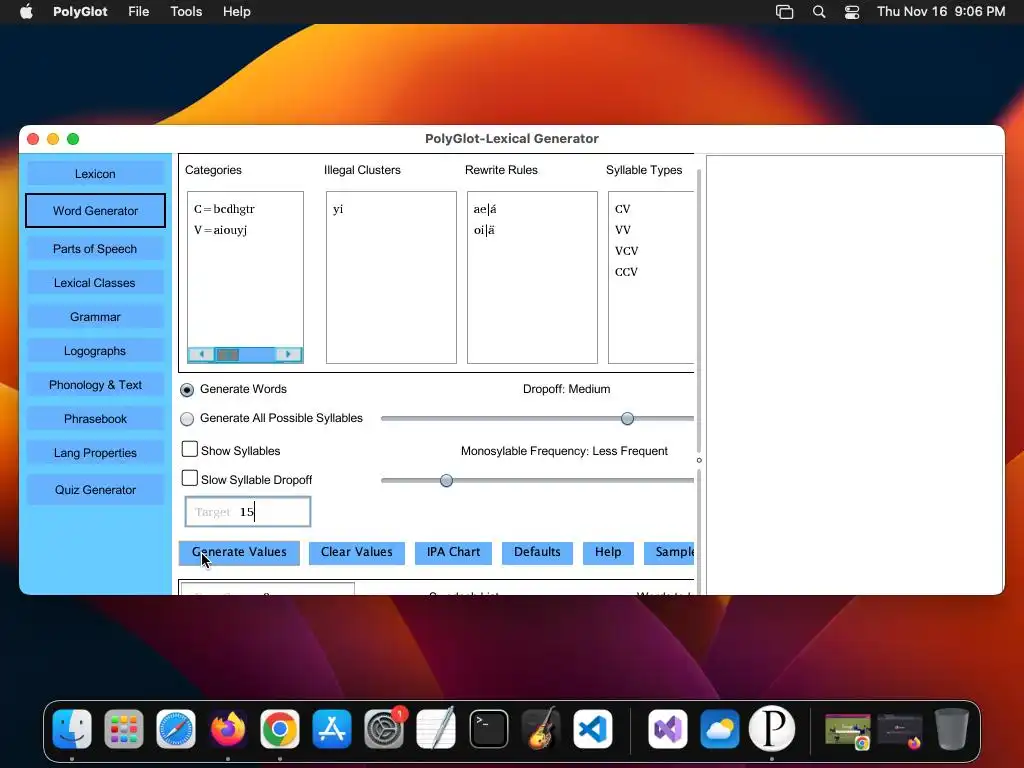Open the Logographs section
The width and height of the screenshot is (1024, 768).
(x=95, y=351)
